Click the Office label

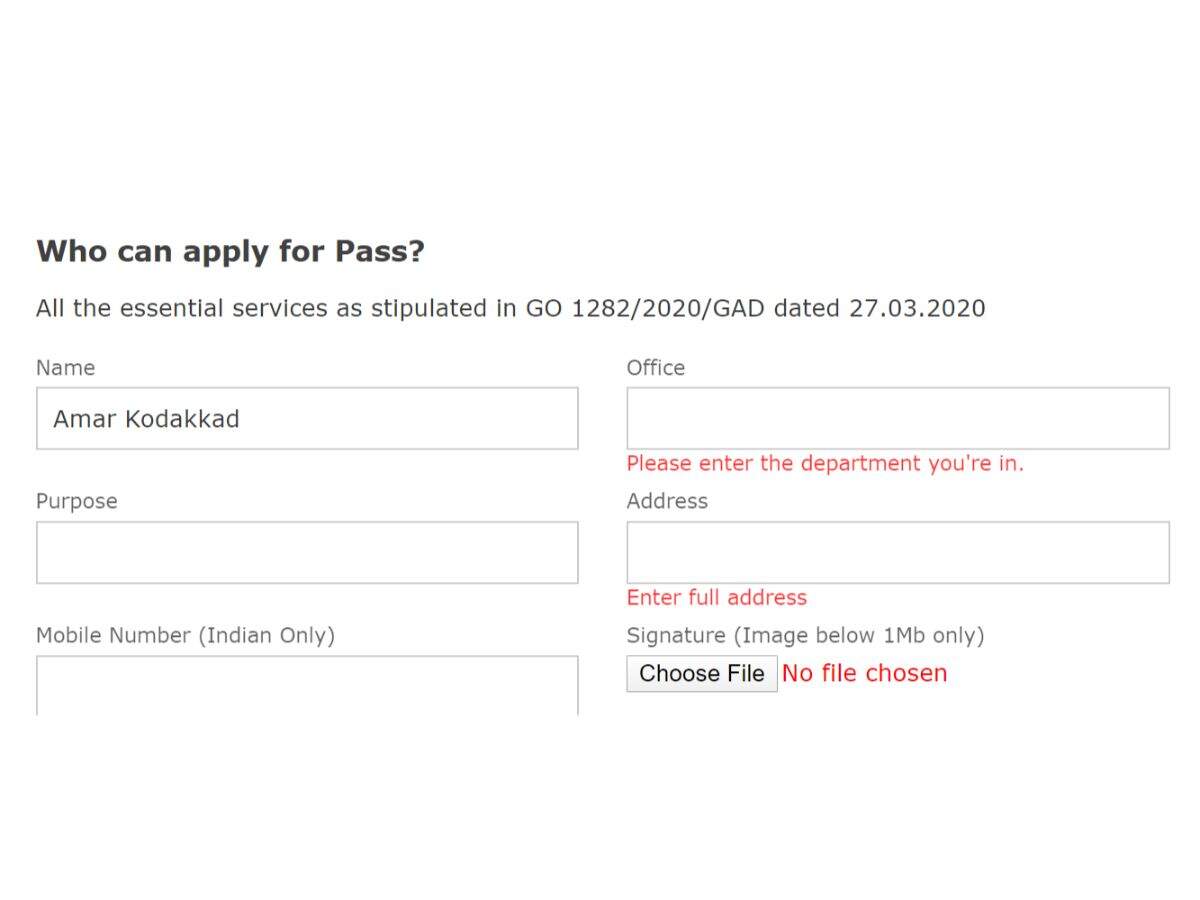pos(655,367)
